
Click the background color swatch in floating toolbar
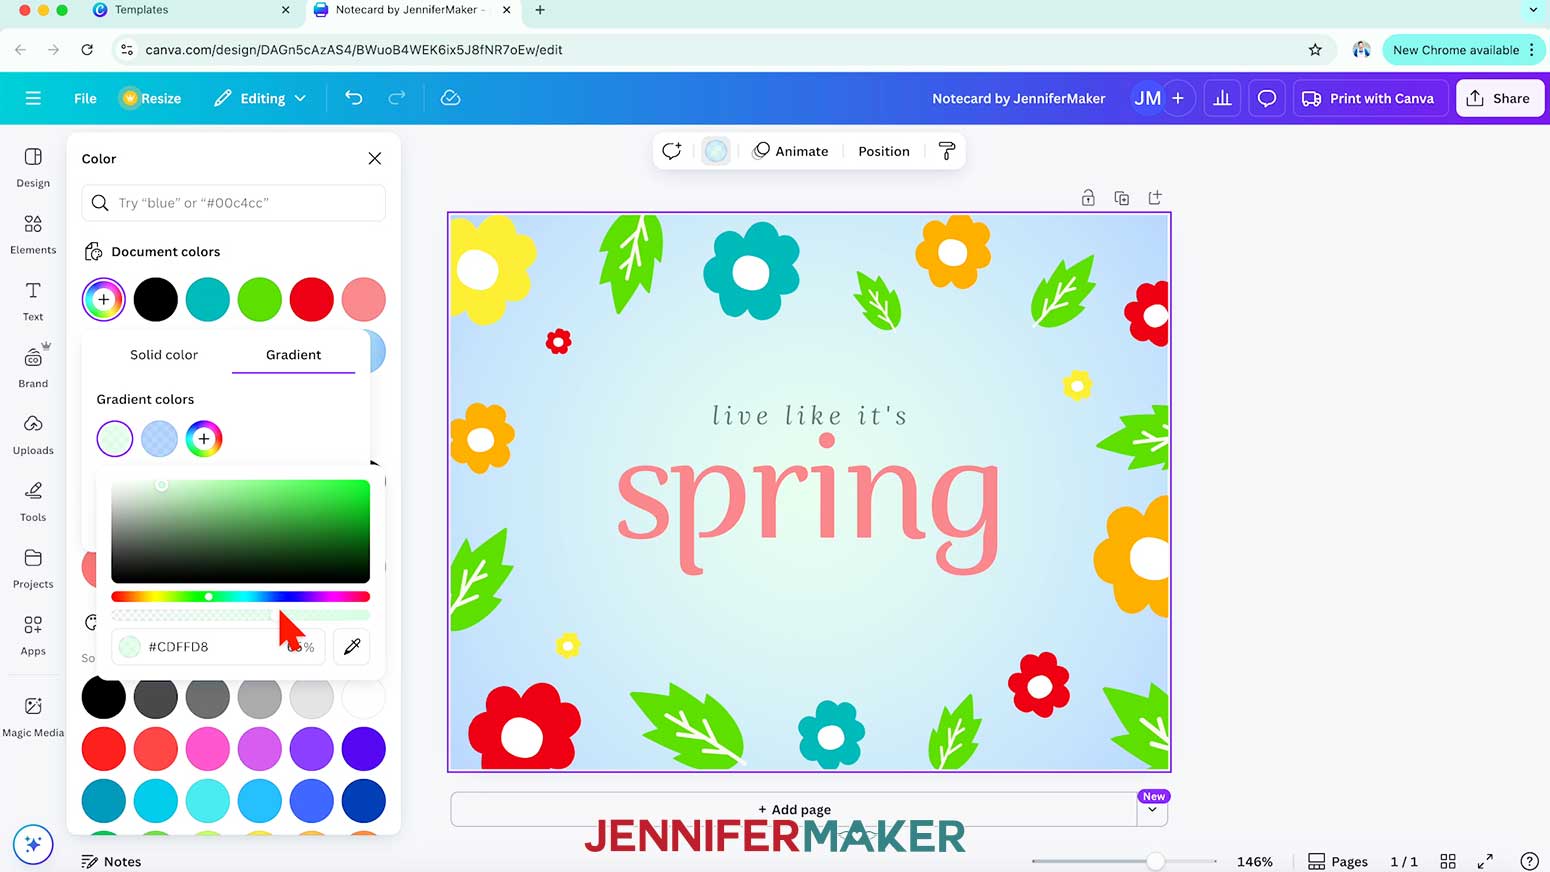click(x=716, y=151)
